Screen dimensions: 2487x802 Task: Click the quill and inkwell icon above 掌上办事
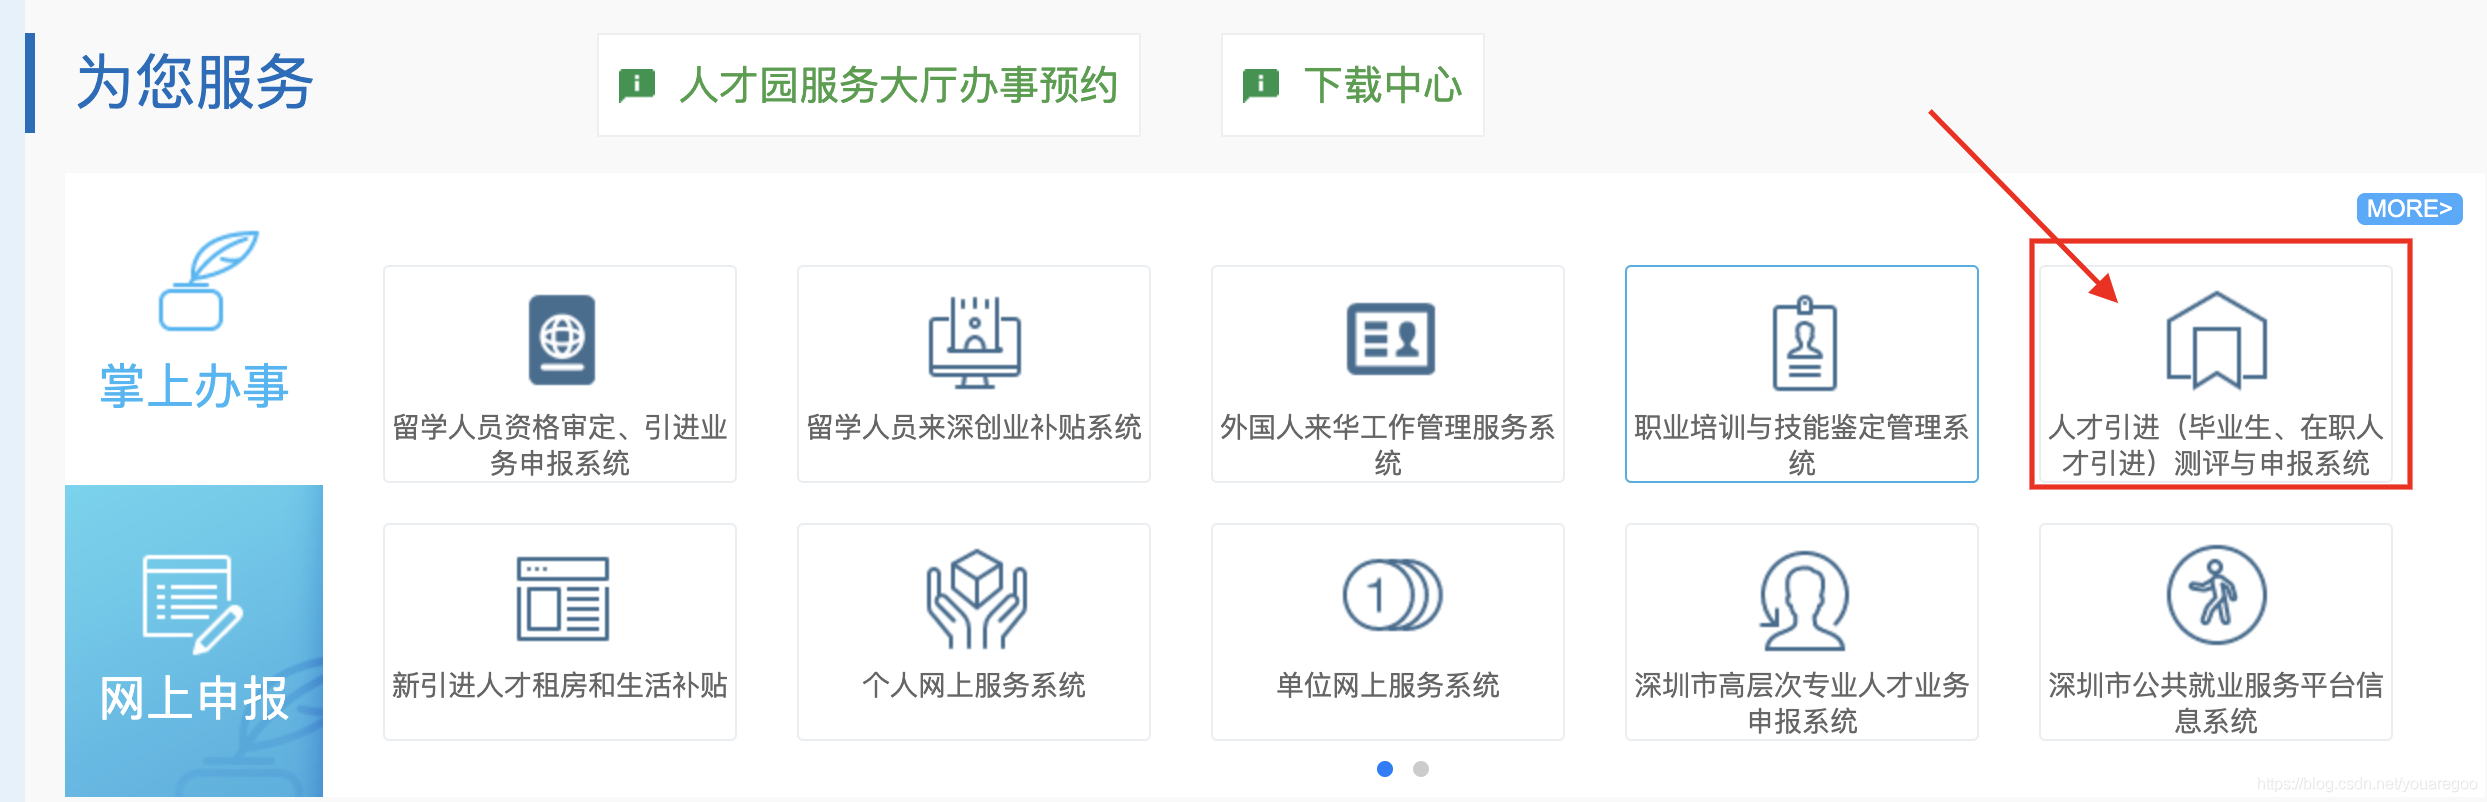(x=208, y=280)
